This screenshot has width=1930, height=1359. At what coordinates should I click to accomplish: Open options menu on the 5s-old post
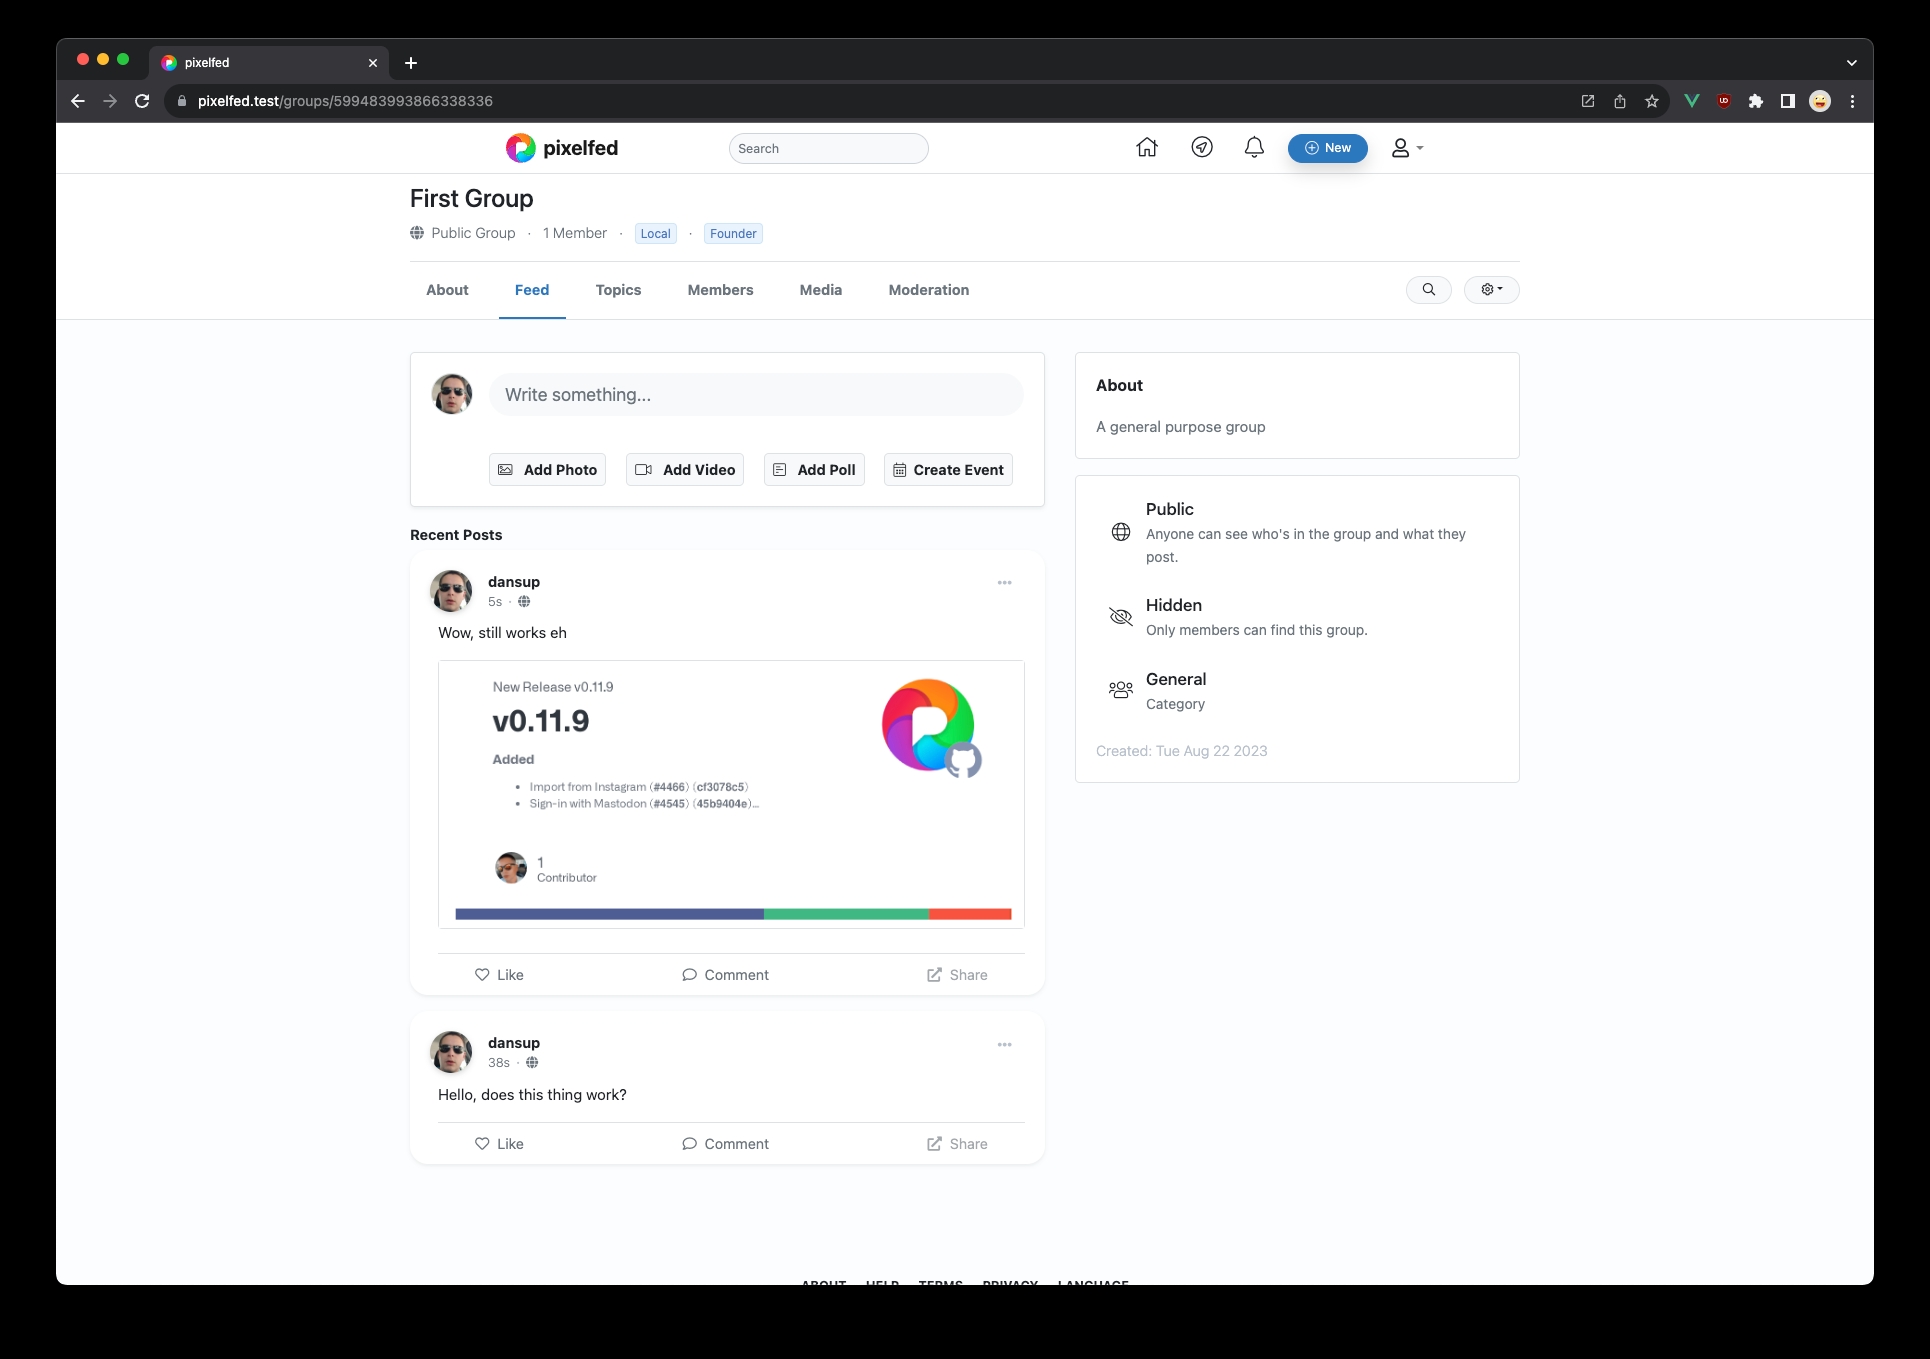click(x=1004, y=583)
